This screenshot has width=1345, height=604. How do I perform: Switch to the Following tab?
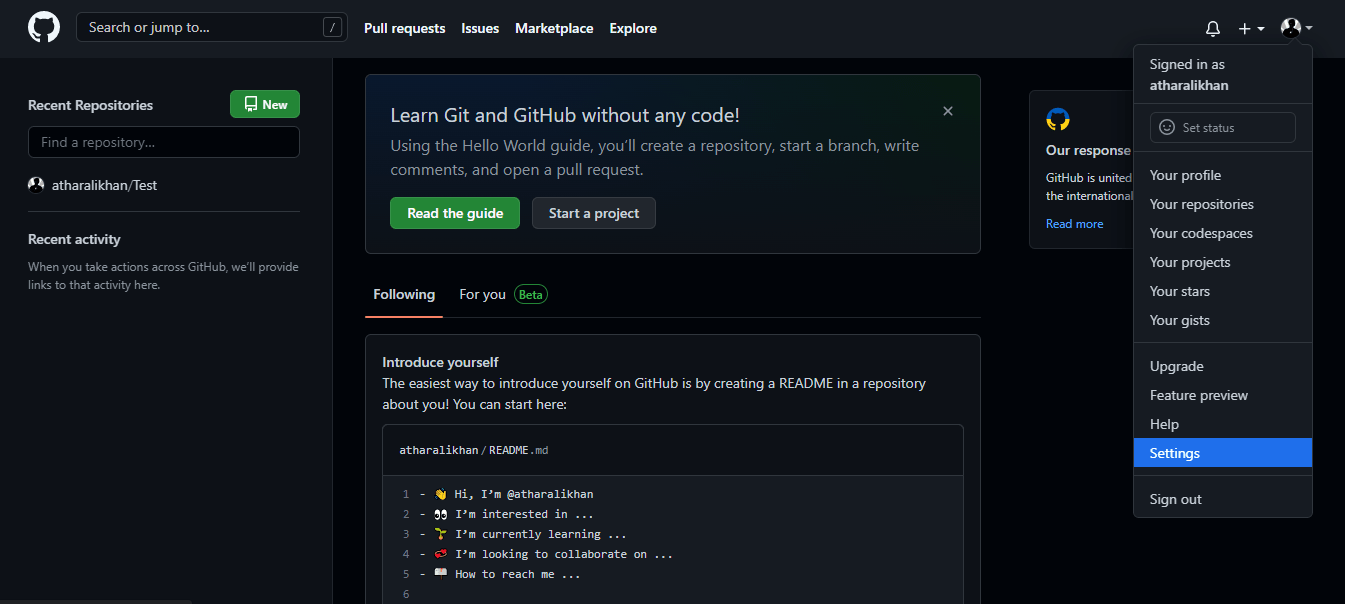coord(404,295)
